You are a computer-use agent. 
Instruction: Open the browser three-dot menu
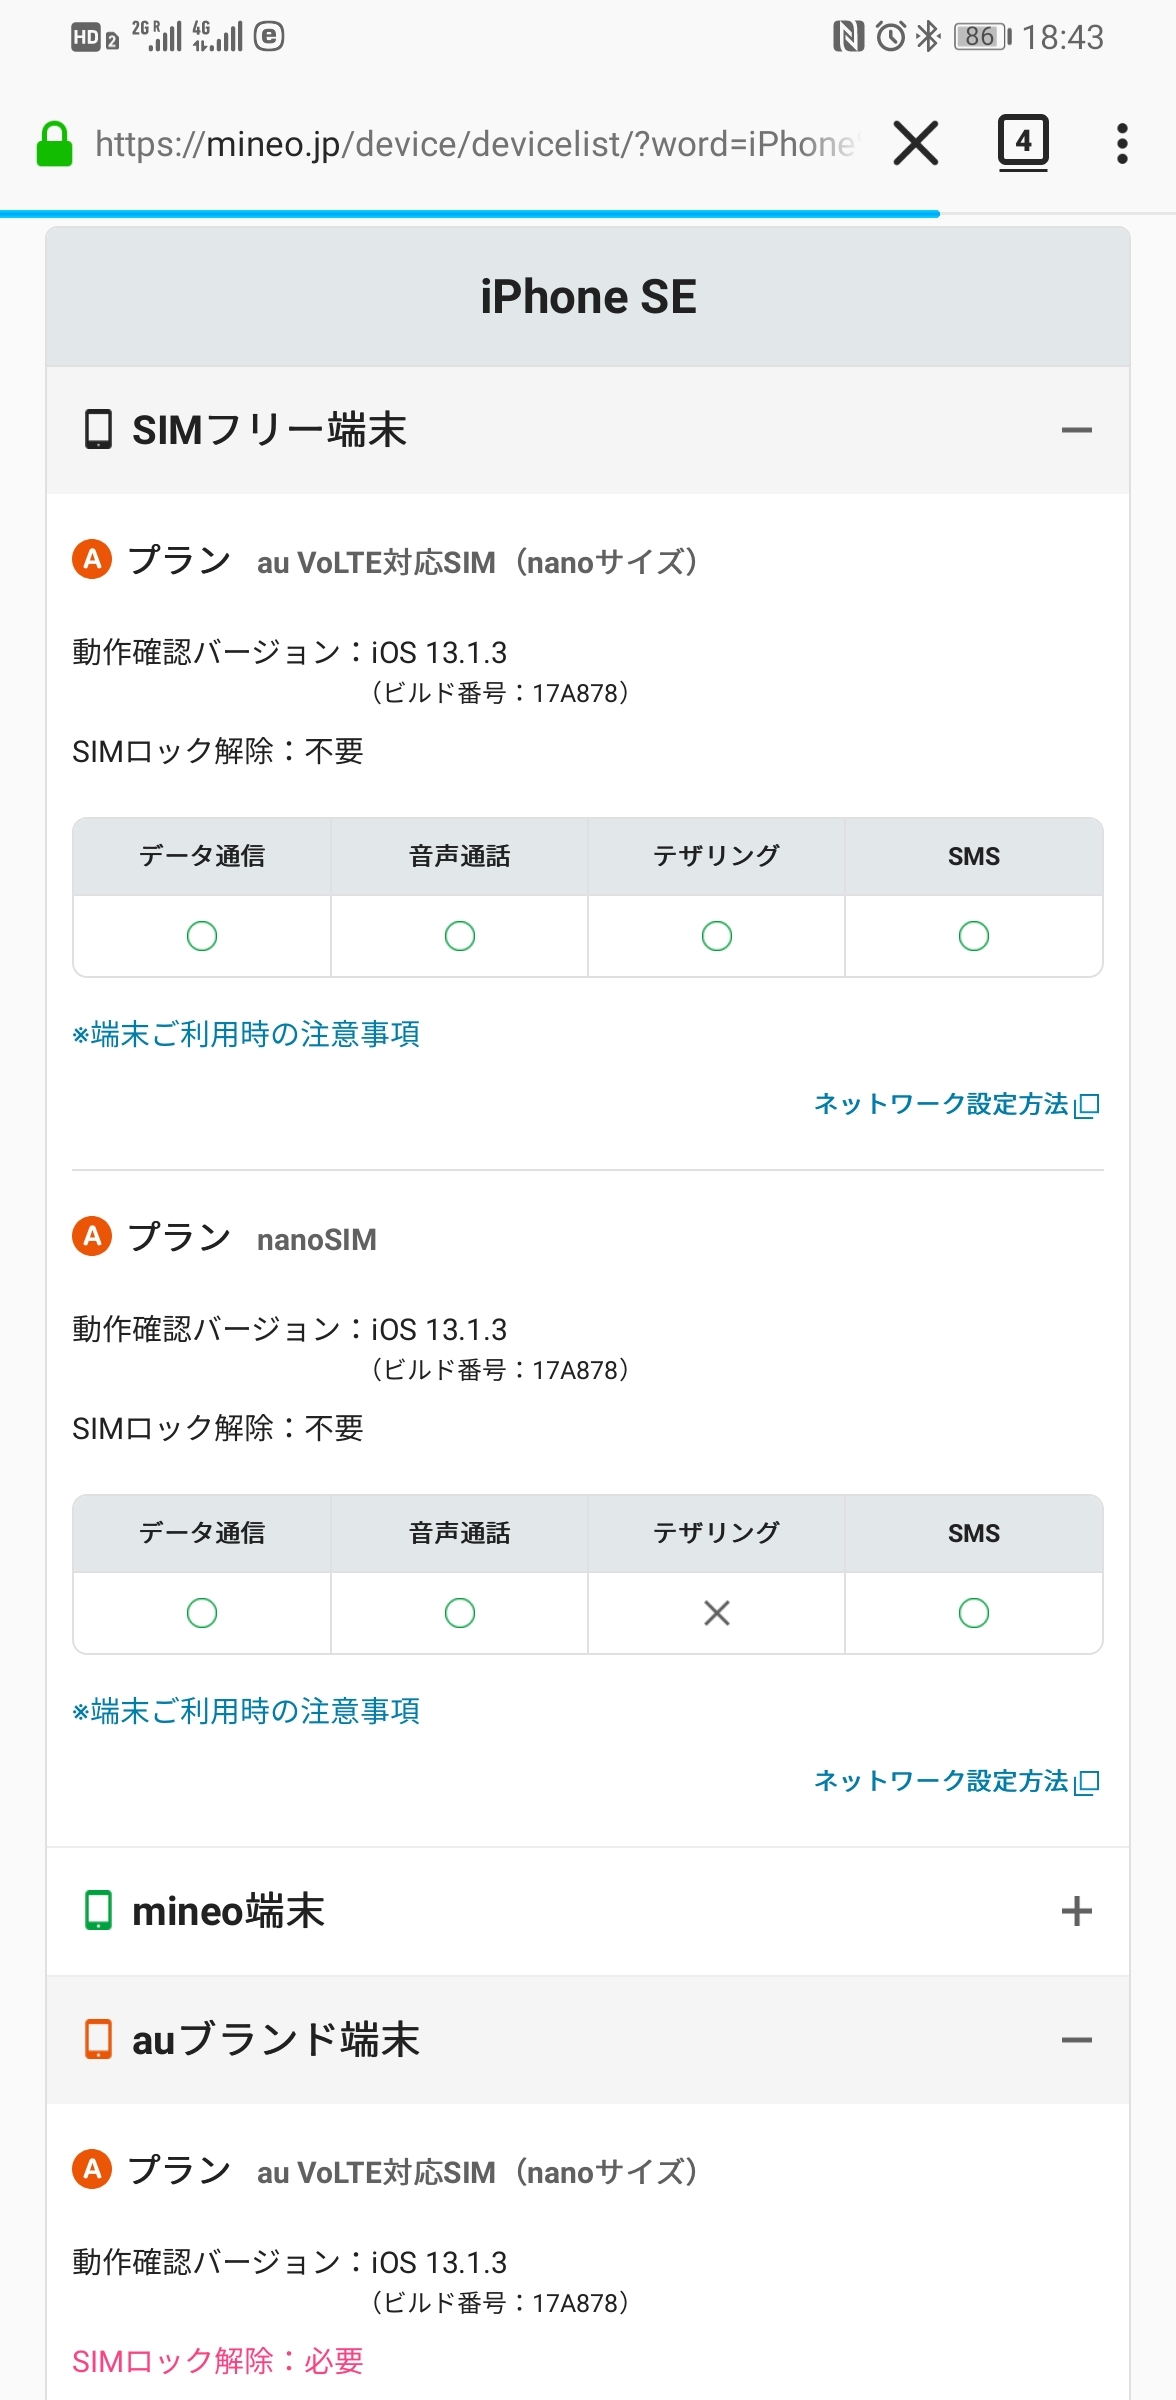tap(1122, 143)
